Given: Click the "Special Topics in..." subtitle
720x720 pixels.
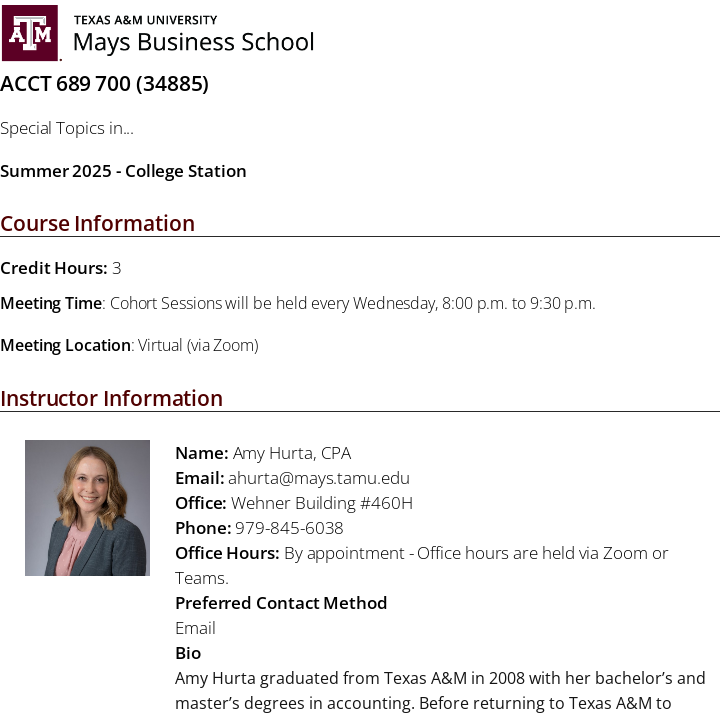Looking at the screenshot, I should [67, 128].
